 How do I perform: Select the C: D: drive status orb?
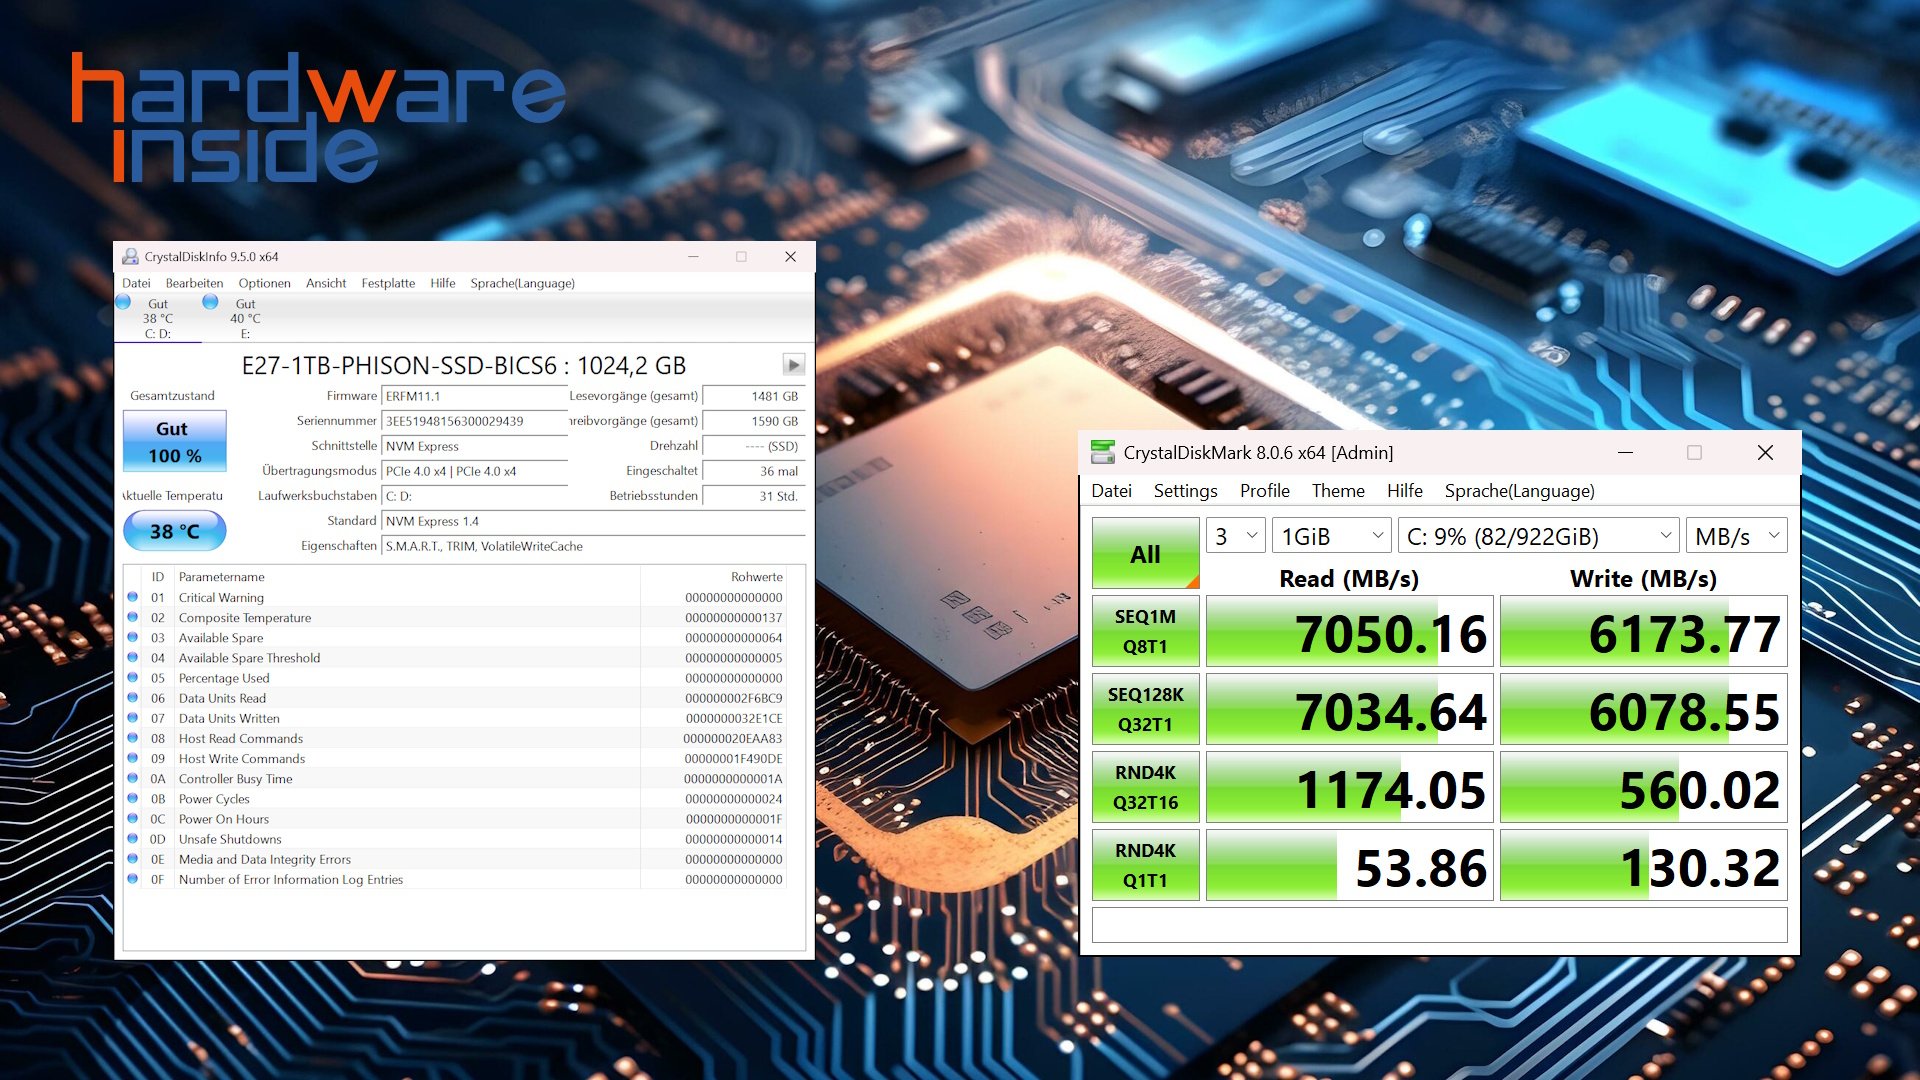123,302
